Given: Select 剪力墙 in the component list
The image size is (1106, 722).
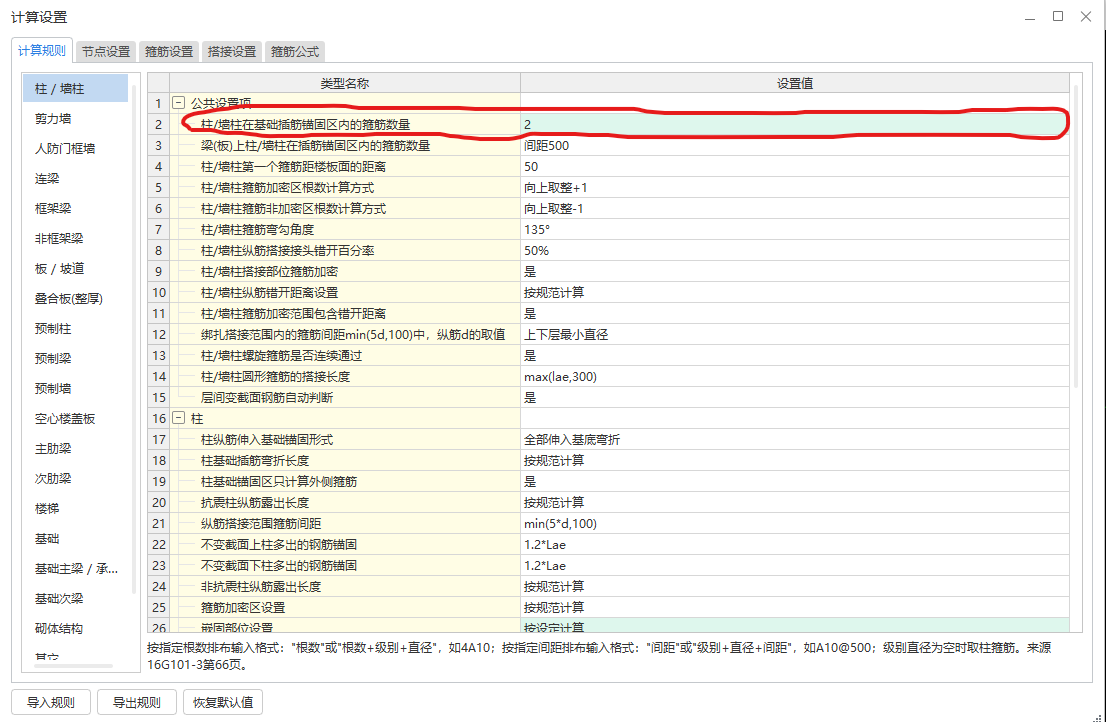Looking at the screenshot, I should click(75, 118).
